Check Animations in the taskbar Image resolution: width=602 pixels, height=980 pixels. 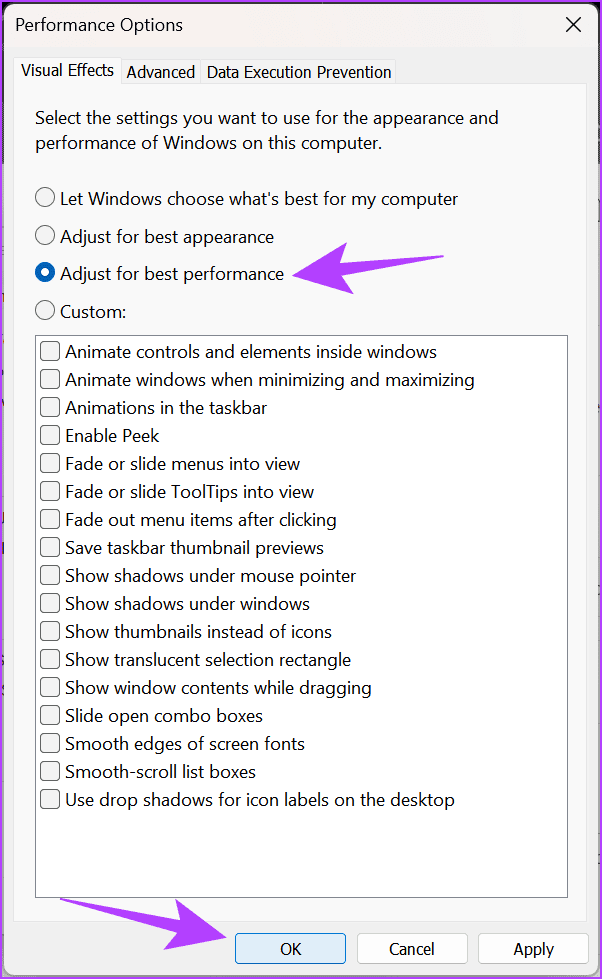tap(50, 408)
